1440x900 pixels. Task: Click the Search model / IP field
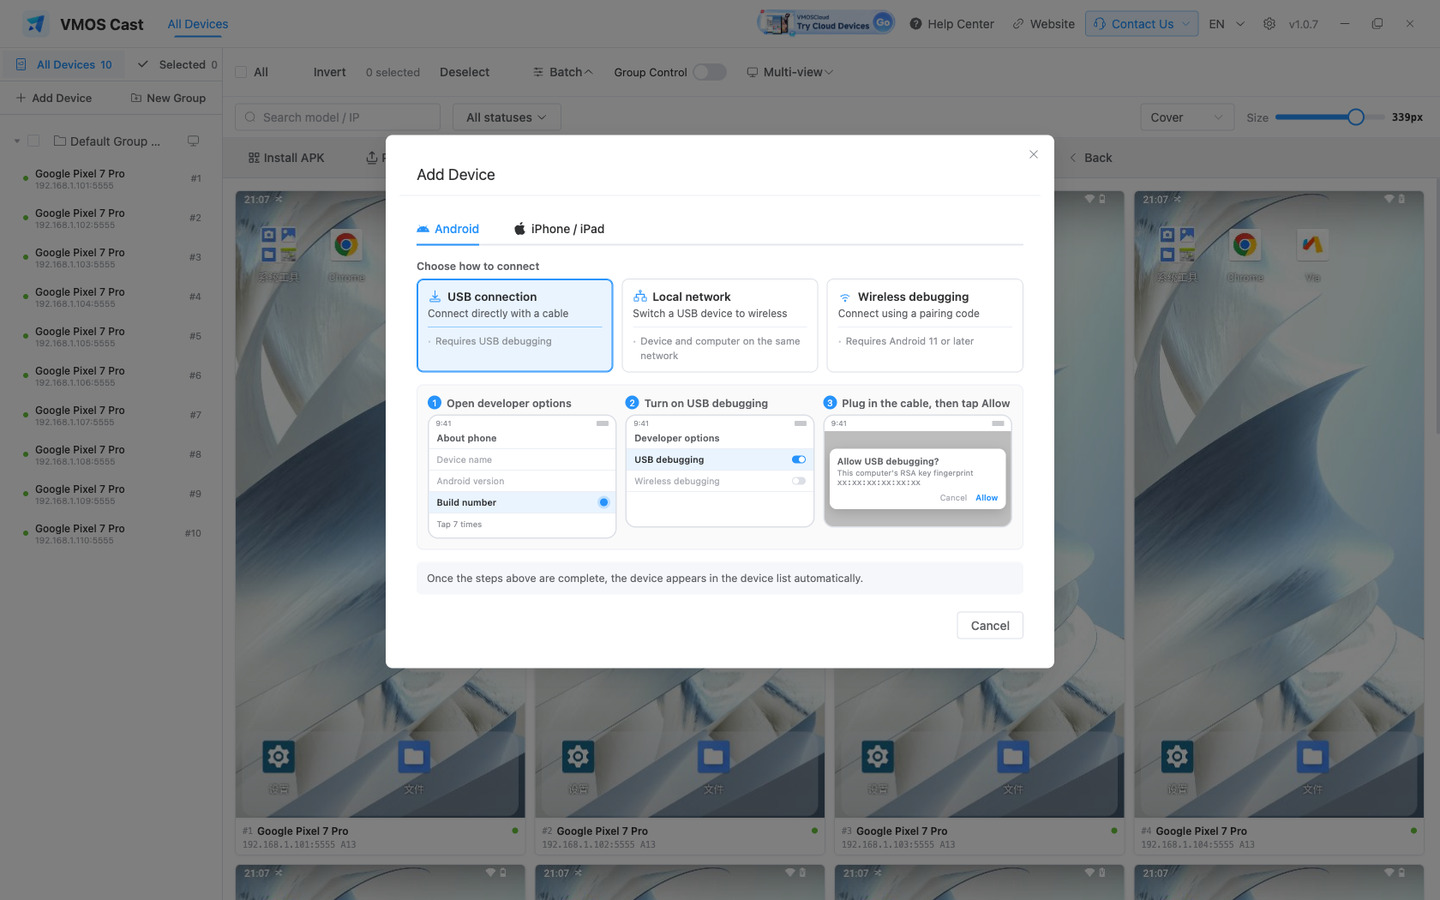(337, 117)
